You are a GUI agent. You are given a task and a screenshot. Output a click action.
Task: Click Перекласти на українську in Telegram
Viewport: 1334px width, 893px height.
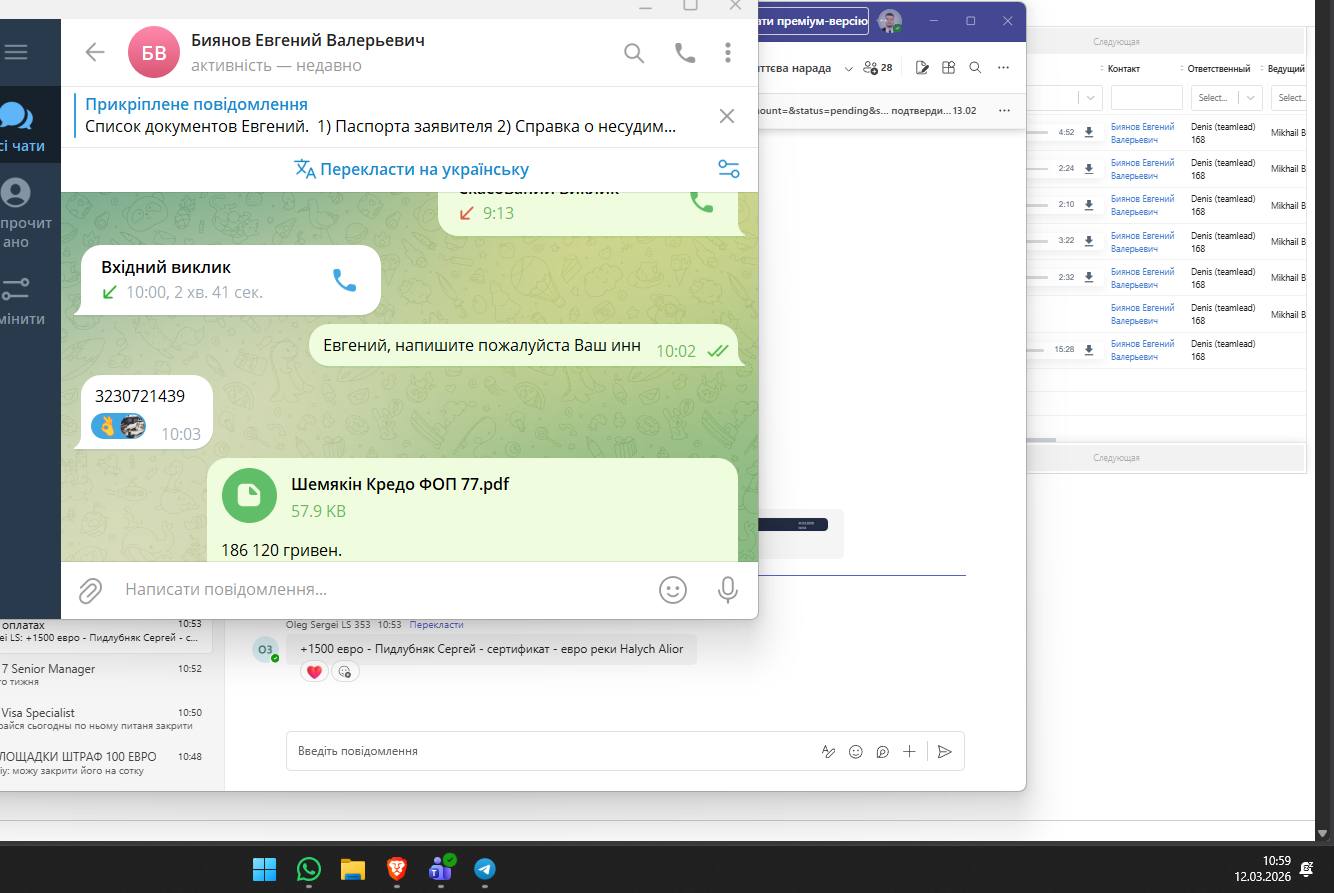(x=412, y=169)
